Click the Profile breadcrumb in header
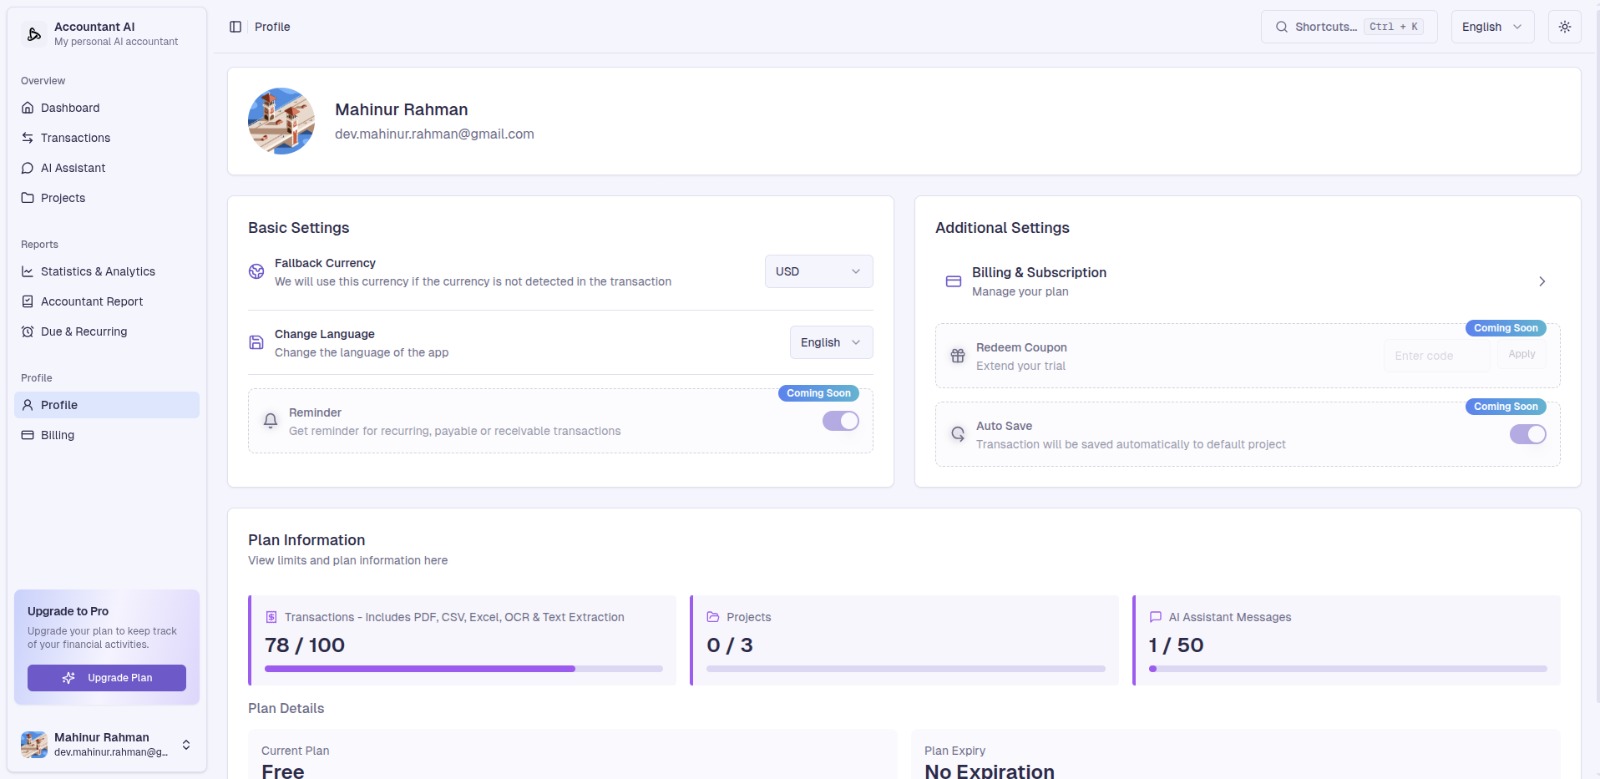The image size is (1600, 779). coord(272,27)
